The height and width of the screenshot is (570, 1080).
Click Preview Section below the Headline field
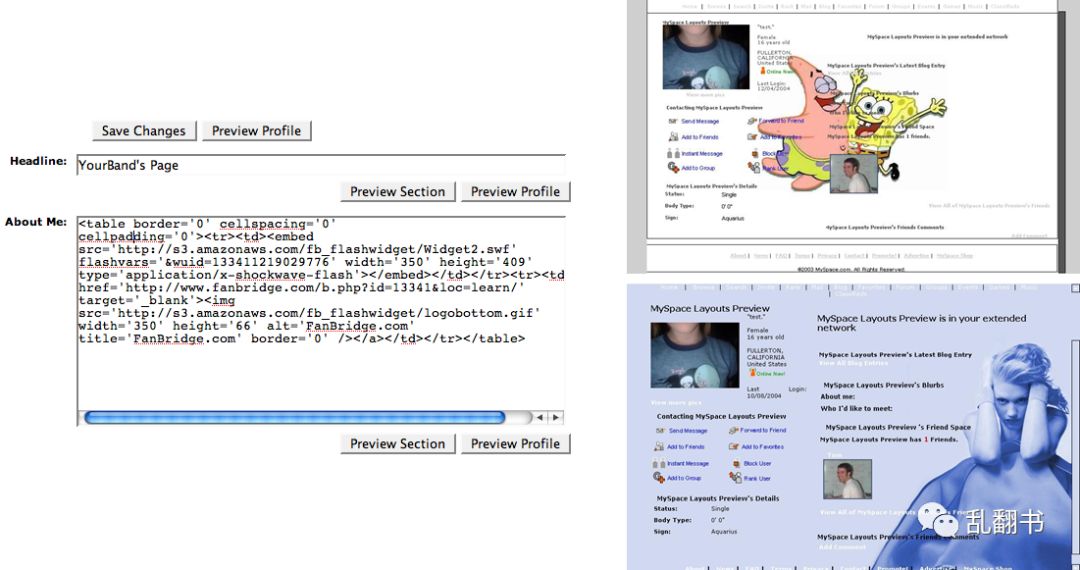coord(397,192)
